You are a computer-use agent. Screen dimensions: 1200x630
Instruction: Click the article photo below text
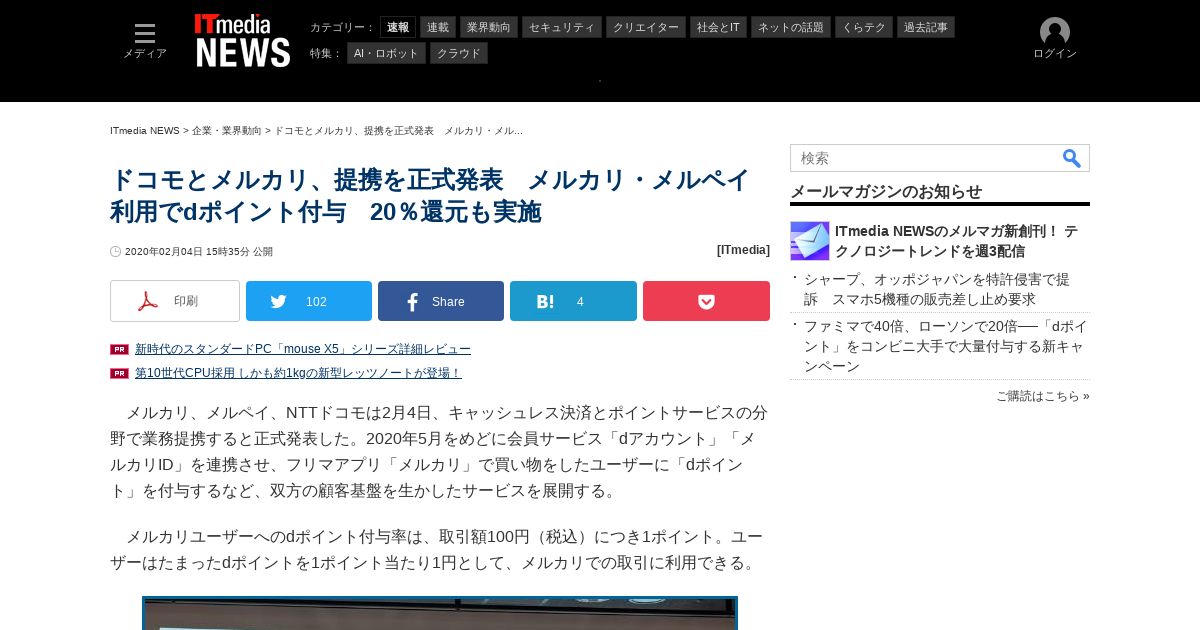click(x=440, y=613)
